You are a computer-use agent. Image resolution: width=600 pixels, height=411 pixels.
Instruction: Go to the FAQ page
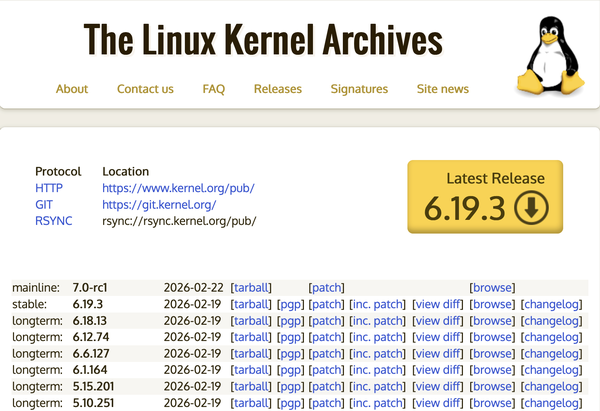coord(214,89)
